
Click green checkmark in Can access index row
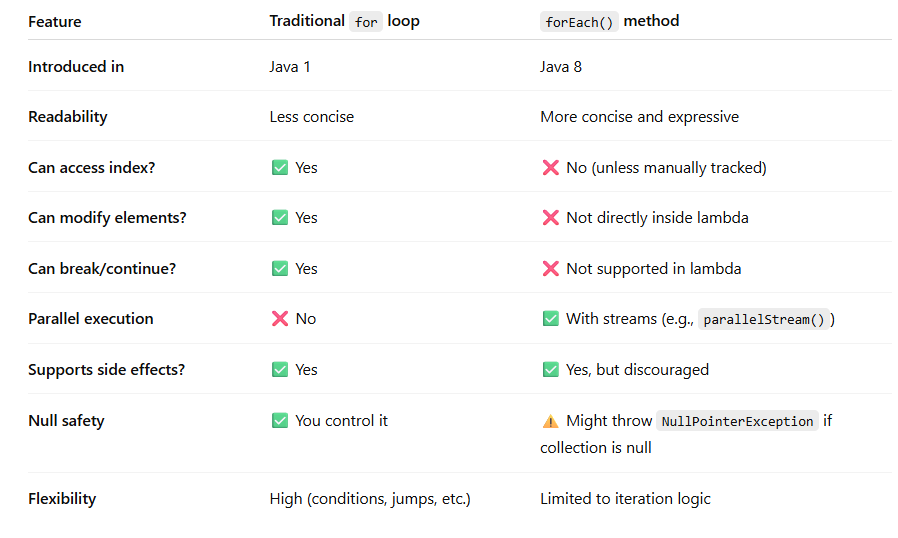coord(279,168)
